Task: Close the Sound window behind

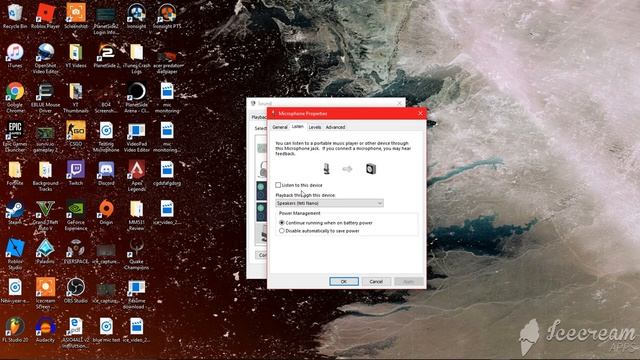Action: [400, 103]
